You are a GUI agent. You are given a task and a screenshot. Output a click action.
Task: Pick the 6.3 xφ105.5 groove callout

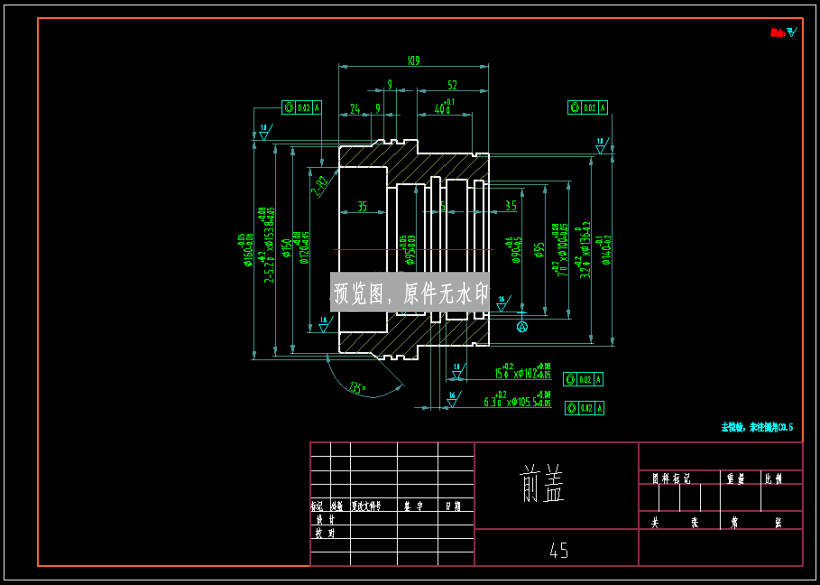[517, 399]
